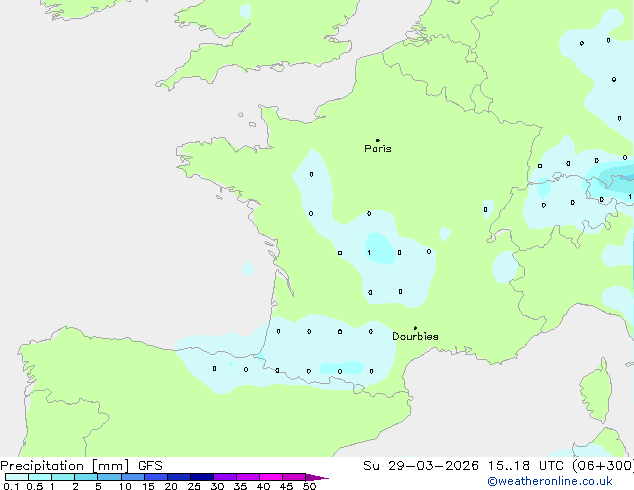Click the purple arrow ending the legend
The image size is (634, 490).
point(317,477)
